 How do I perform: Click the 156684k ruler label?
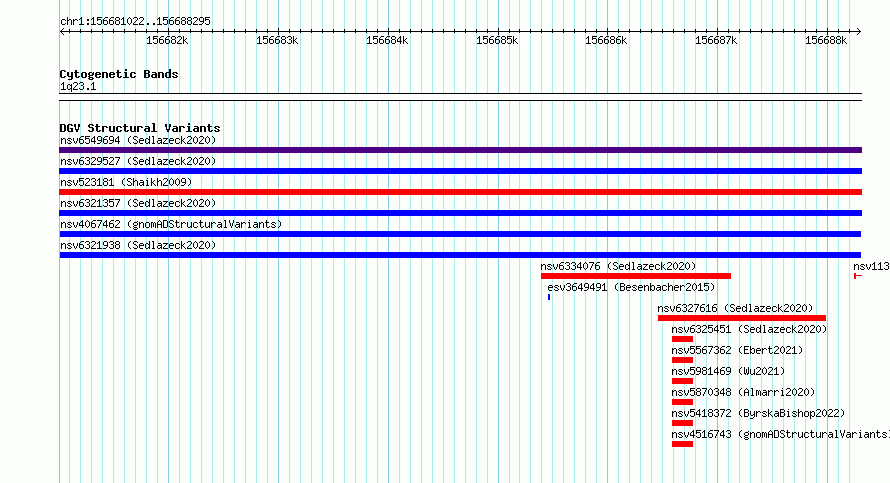(x=387, y=40)
